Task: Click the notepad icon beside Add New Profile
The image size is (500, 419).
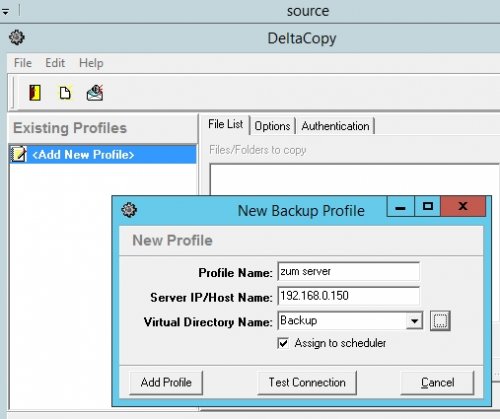Action: tap(19, 154)
